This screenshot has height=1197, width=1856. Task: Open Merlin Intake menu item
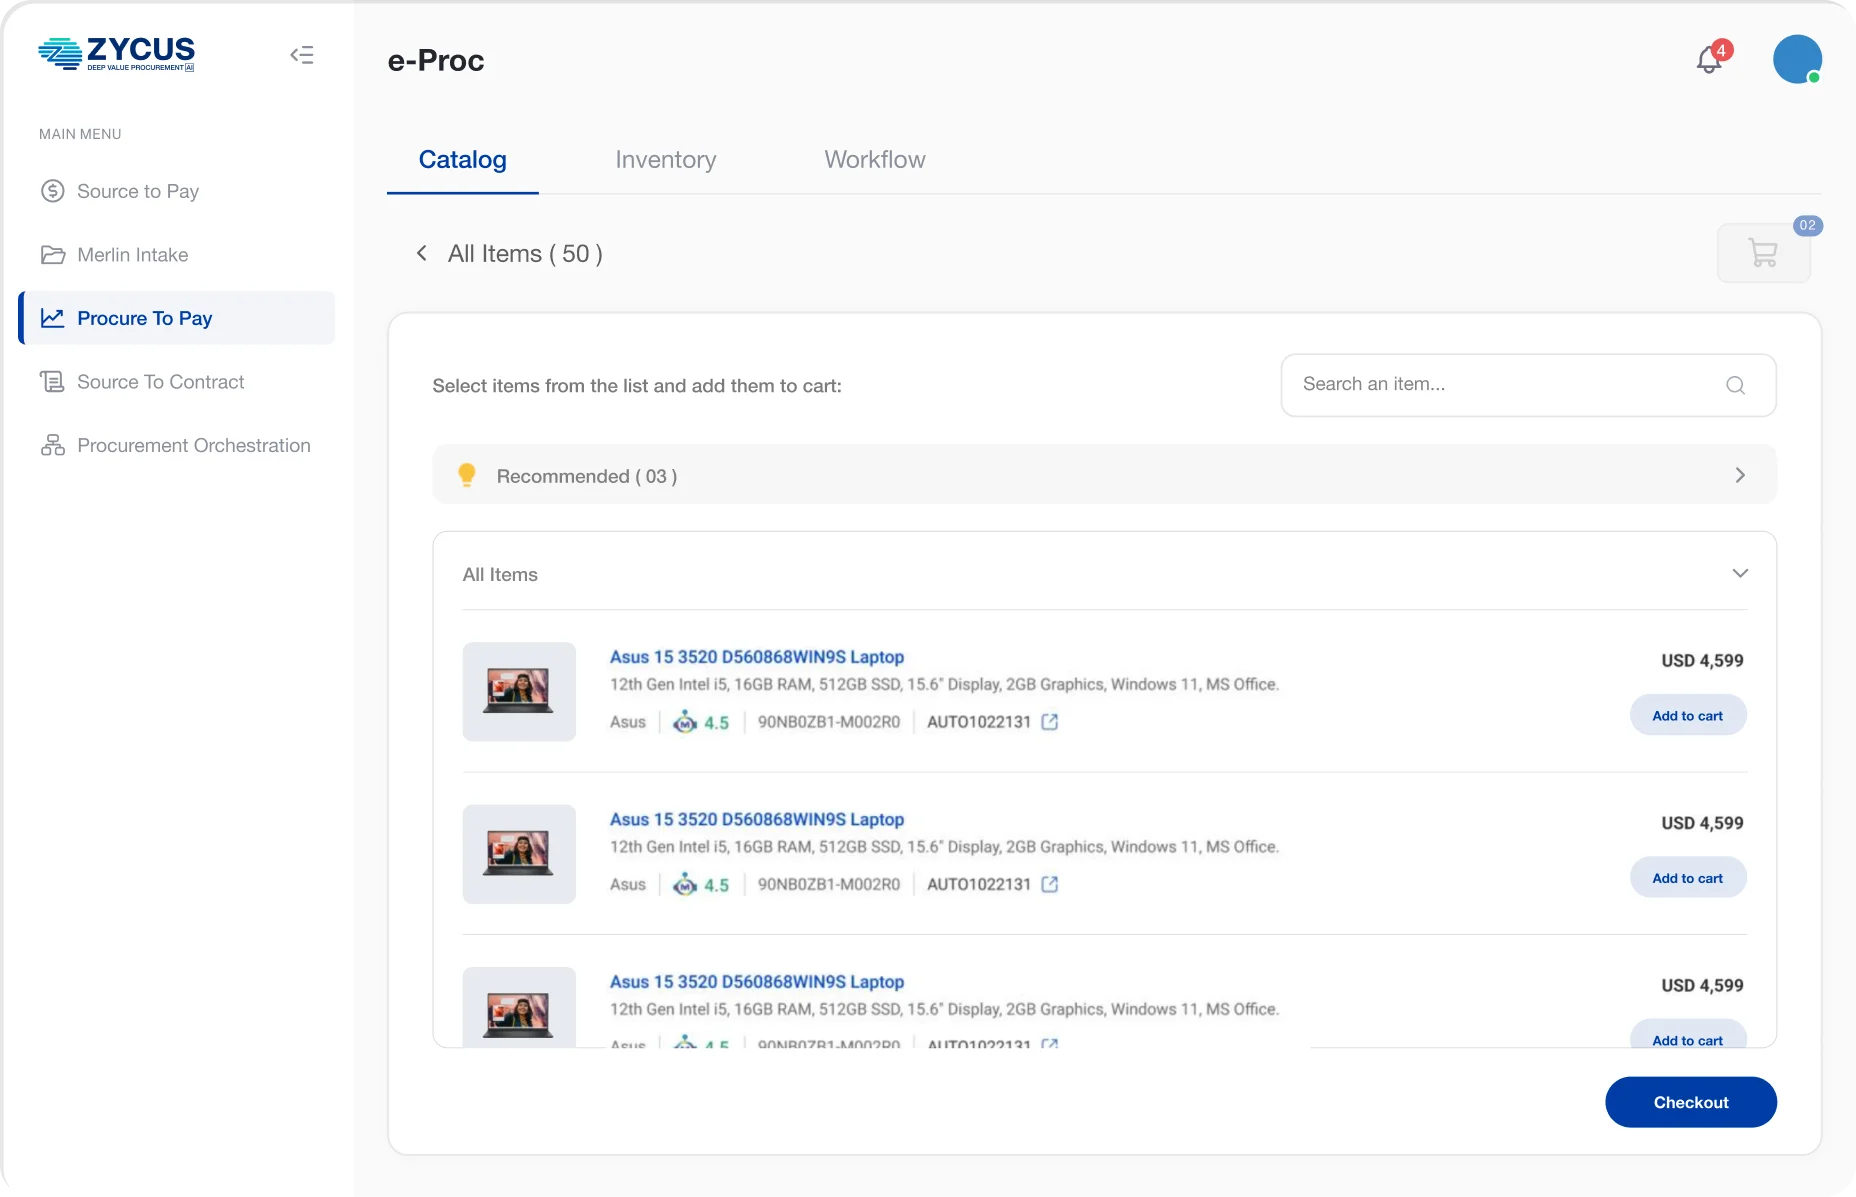132,255
